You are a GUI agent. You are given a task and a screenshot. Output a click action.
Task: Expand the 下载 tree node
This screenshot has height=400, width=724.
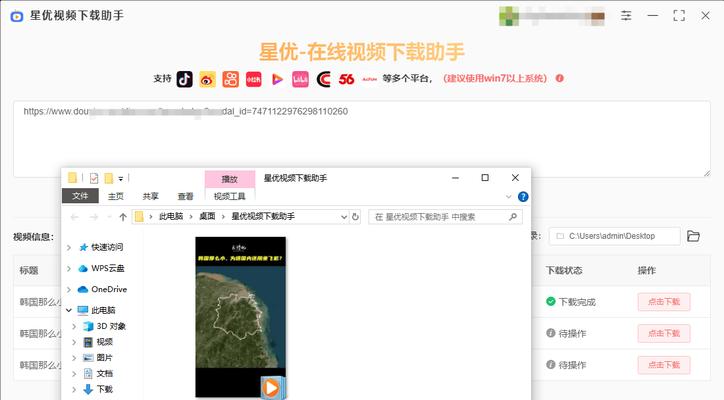pyautogui.click(x=74, y=389)
